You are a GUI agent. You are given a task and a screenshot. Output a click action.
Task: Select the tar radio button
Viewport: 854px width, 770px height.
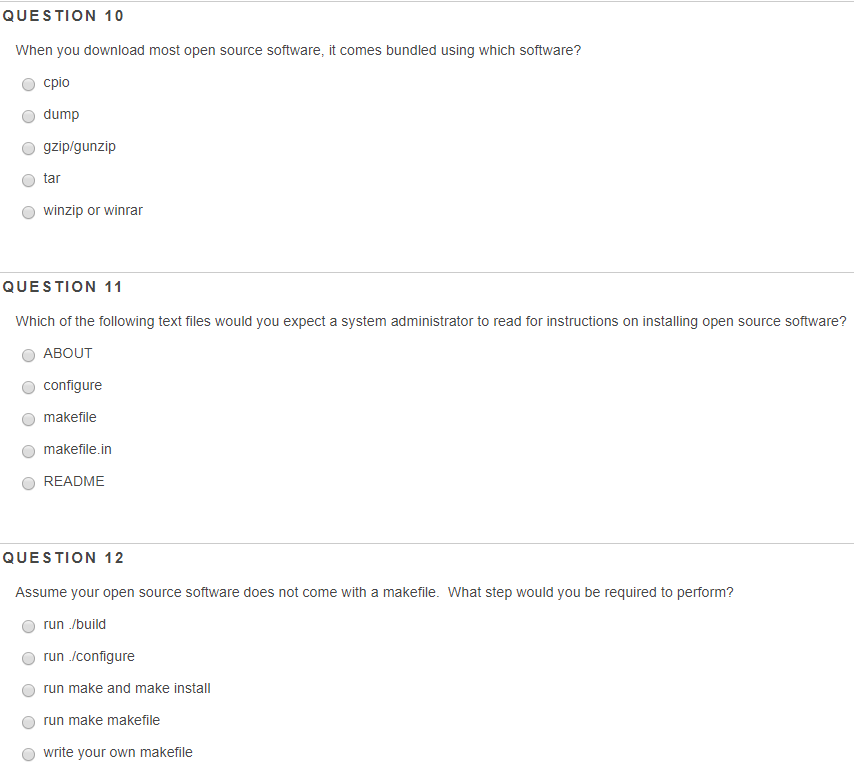[28, 180]
